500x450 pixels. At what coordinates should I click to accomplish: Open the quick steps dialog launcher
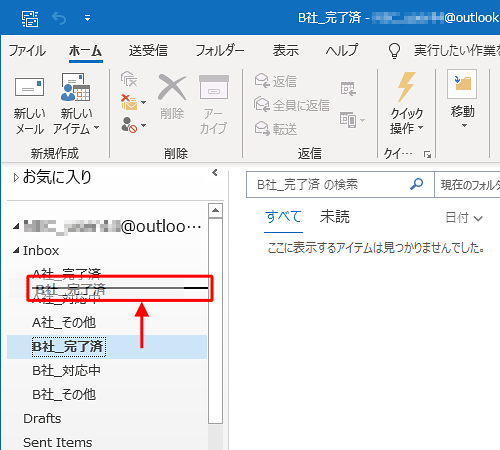[427, 154]
